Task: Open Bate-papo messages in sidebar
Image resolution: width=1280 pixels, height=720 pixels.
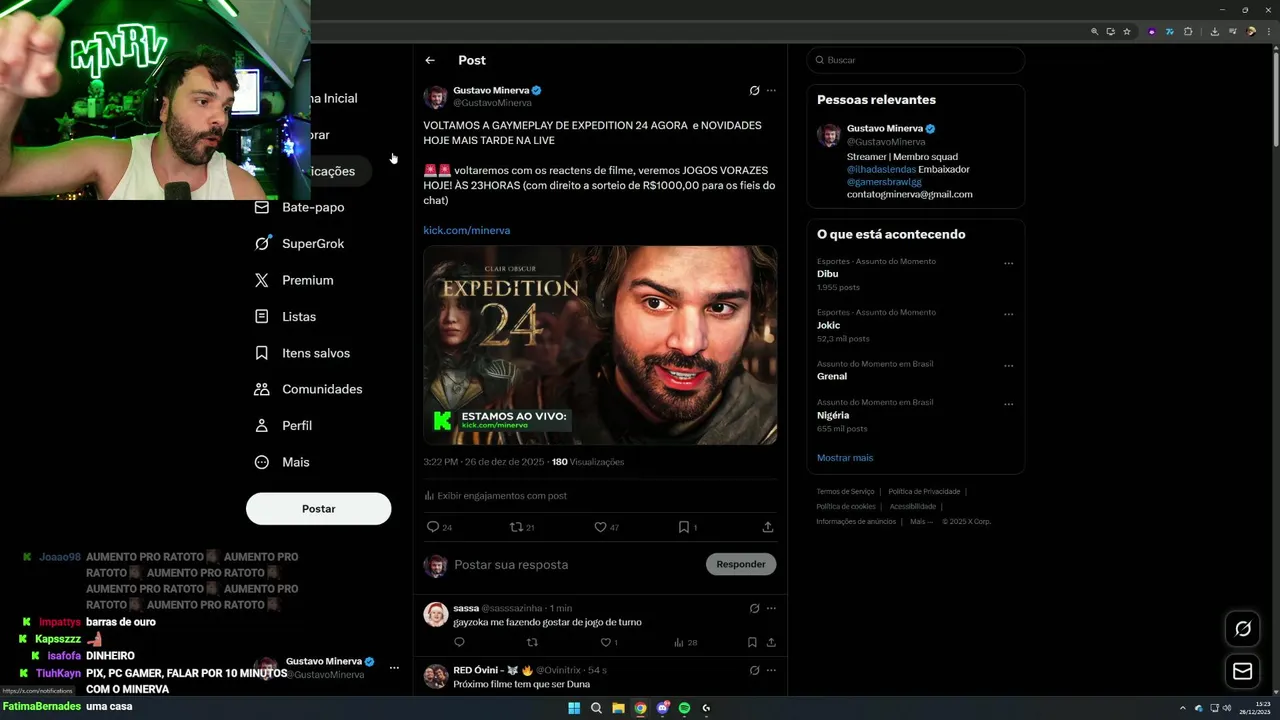Action: point(300,207)
